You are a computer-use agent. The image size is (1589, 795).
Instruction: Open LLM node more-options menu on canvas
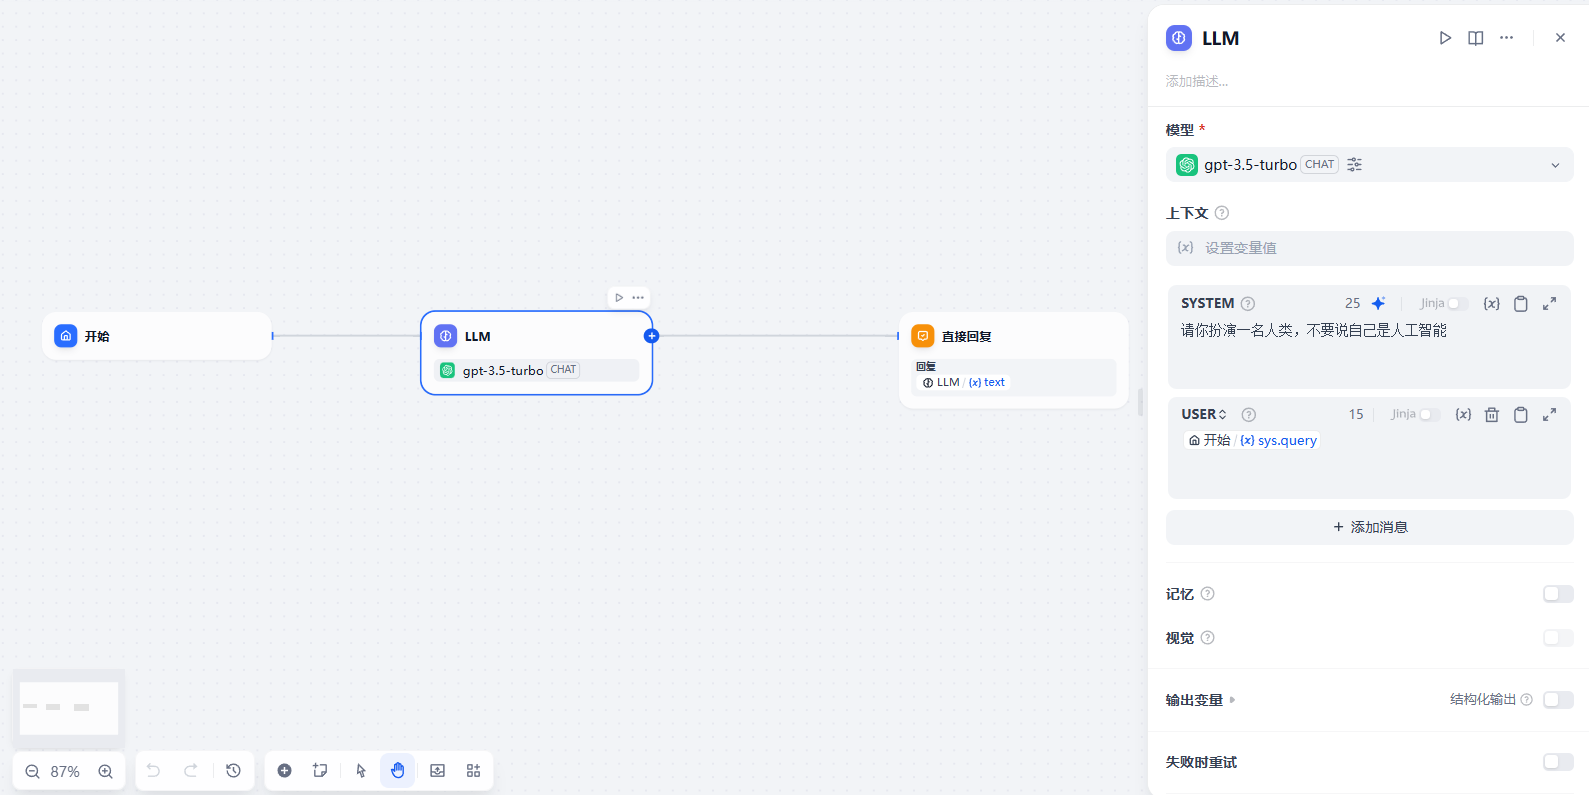pyautogui.click(x=638, y=297)
